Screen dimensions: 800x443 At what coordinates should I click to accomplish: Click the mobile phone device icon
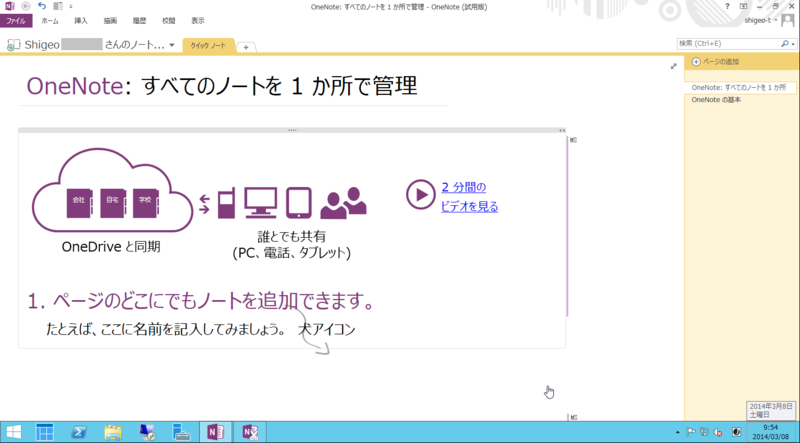click(x=226, y=203)
